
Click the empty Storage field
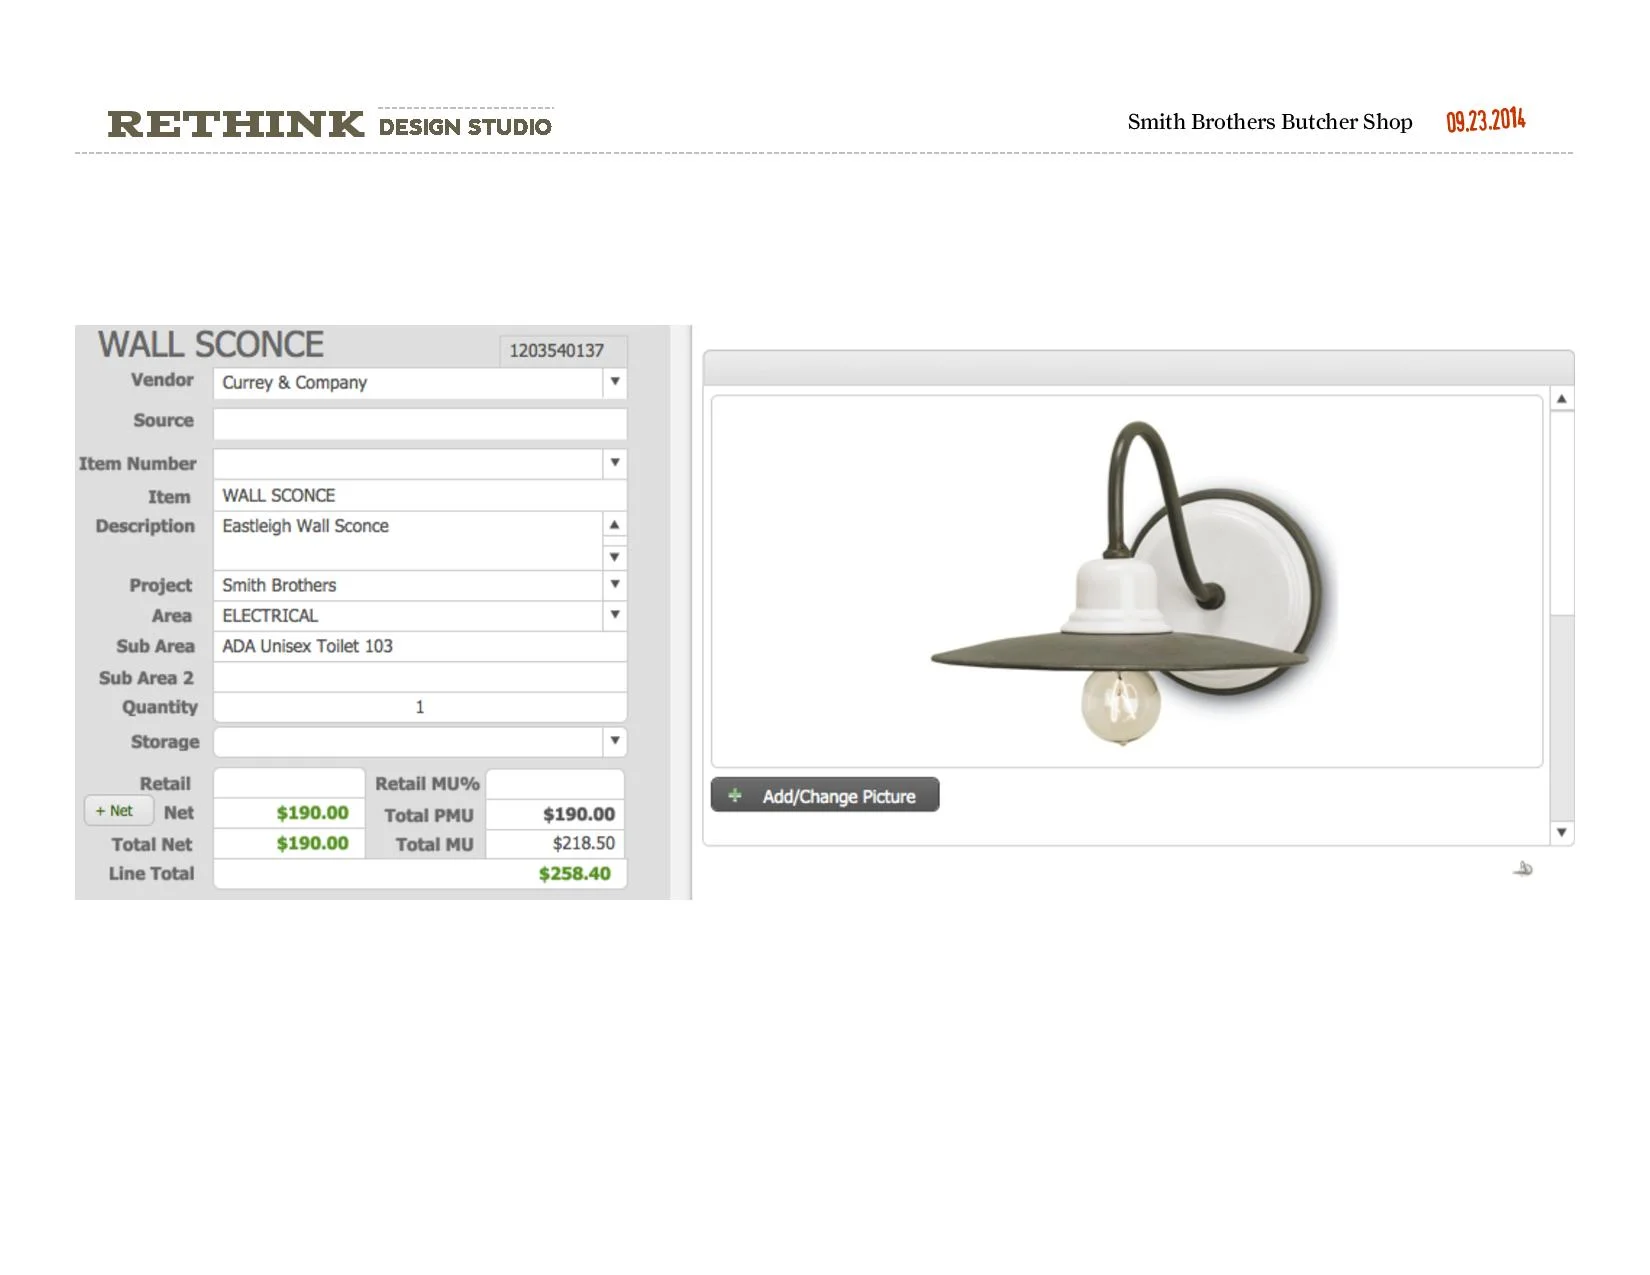408,741
